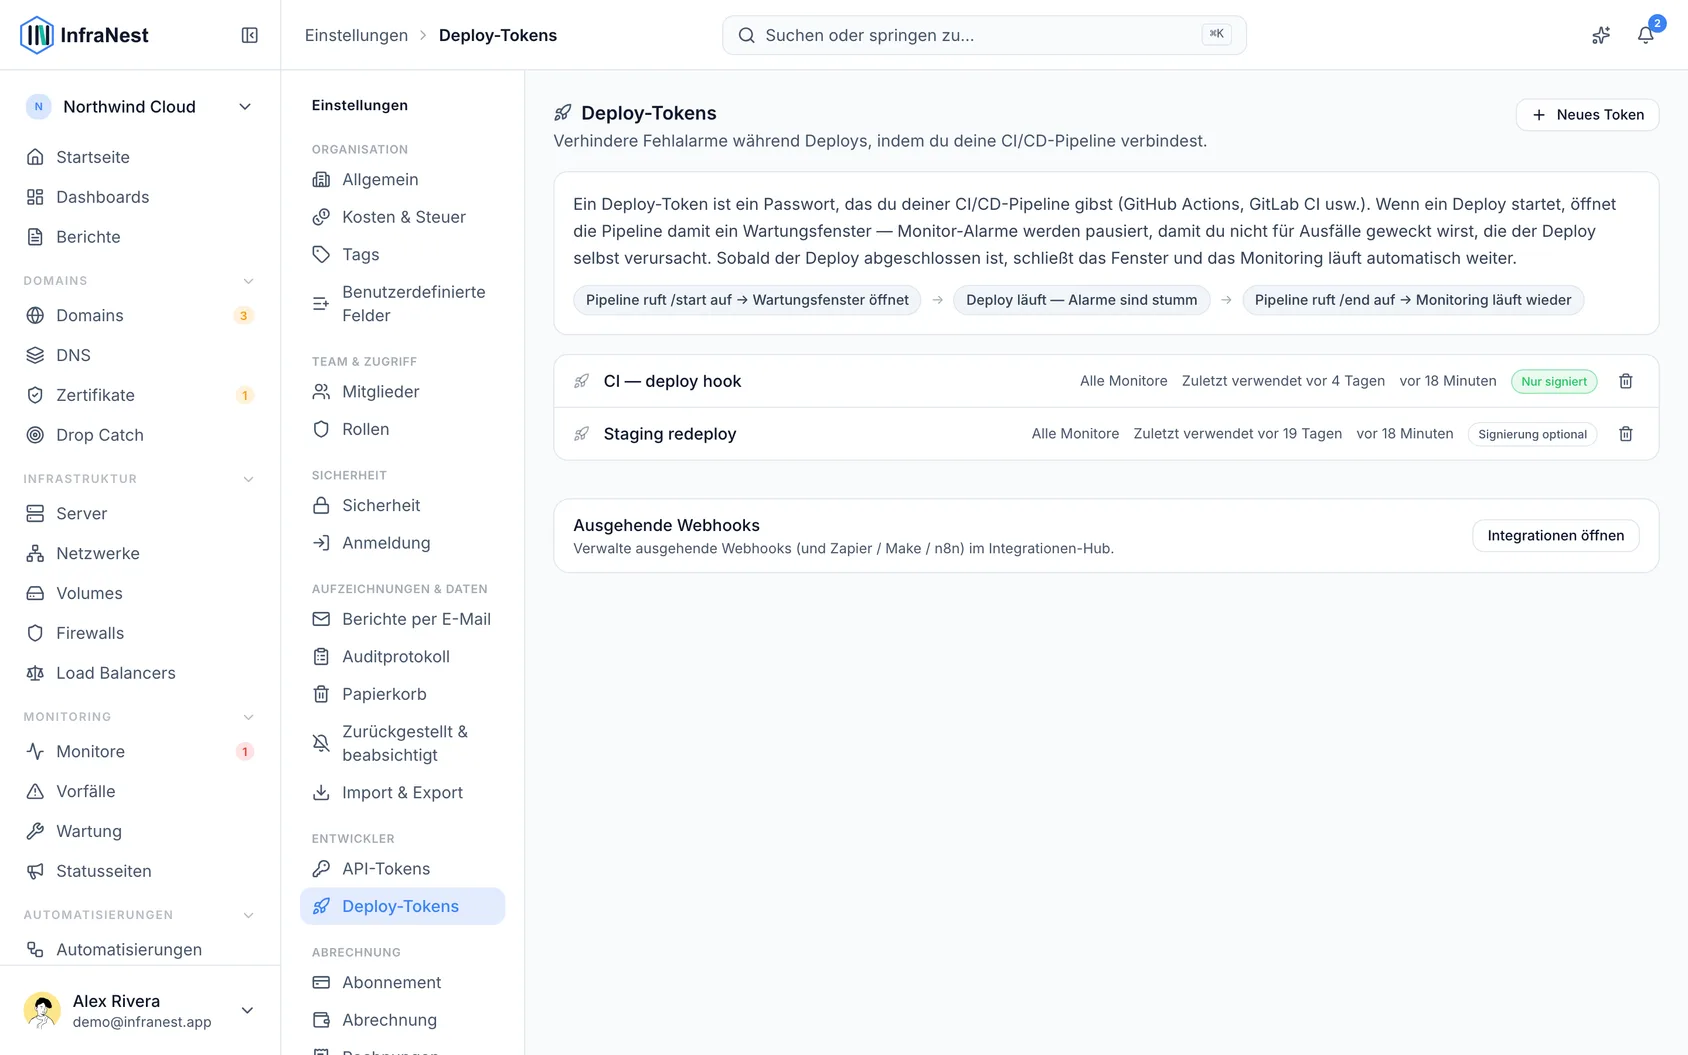Click 'Zuletzt verwendet vor 4 Tagen' text
The image size is (1688, 1055).
tap(1283, 381)
